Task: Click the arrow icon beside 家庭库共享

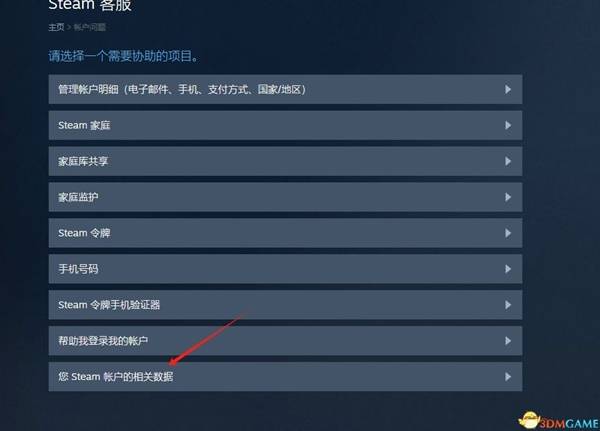Action: click(x=508, y=161)
